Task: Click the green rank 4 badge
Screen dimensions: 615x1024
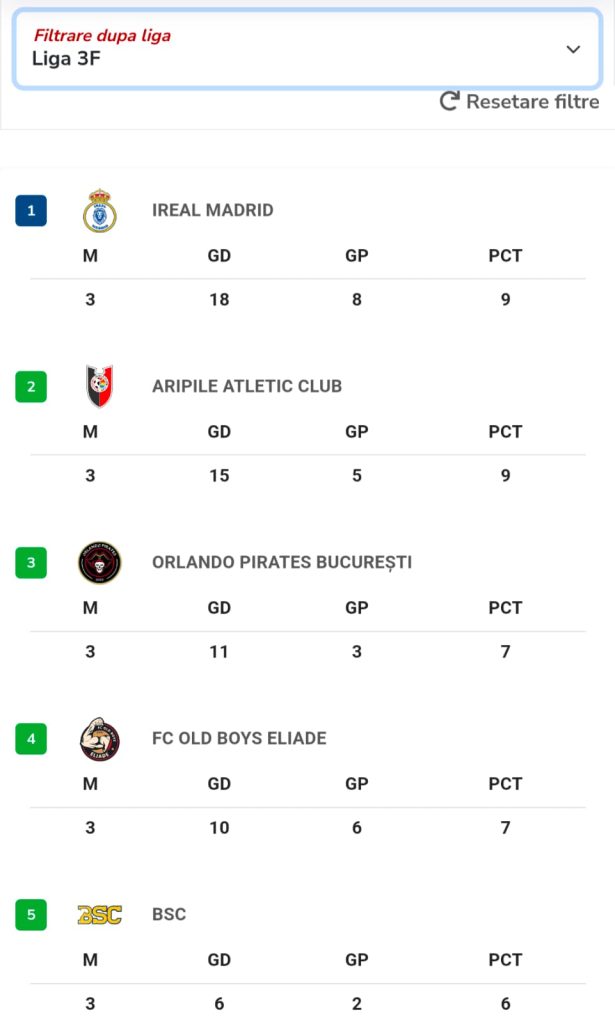Action: pyautogui.click(x=31, y=738)
